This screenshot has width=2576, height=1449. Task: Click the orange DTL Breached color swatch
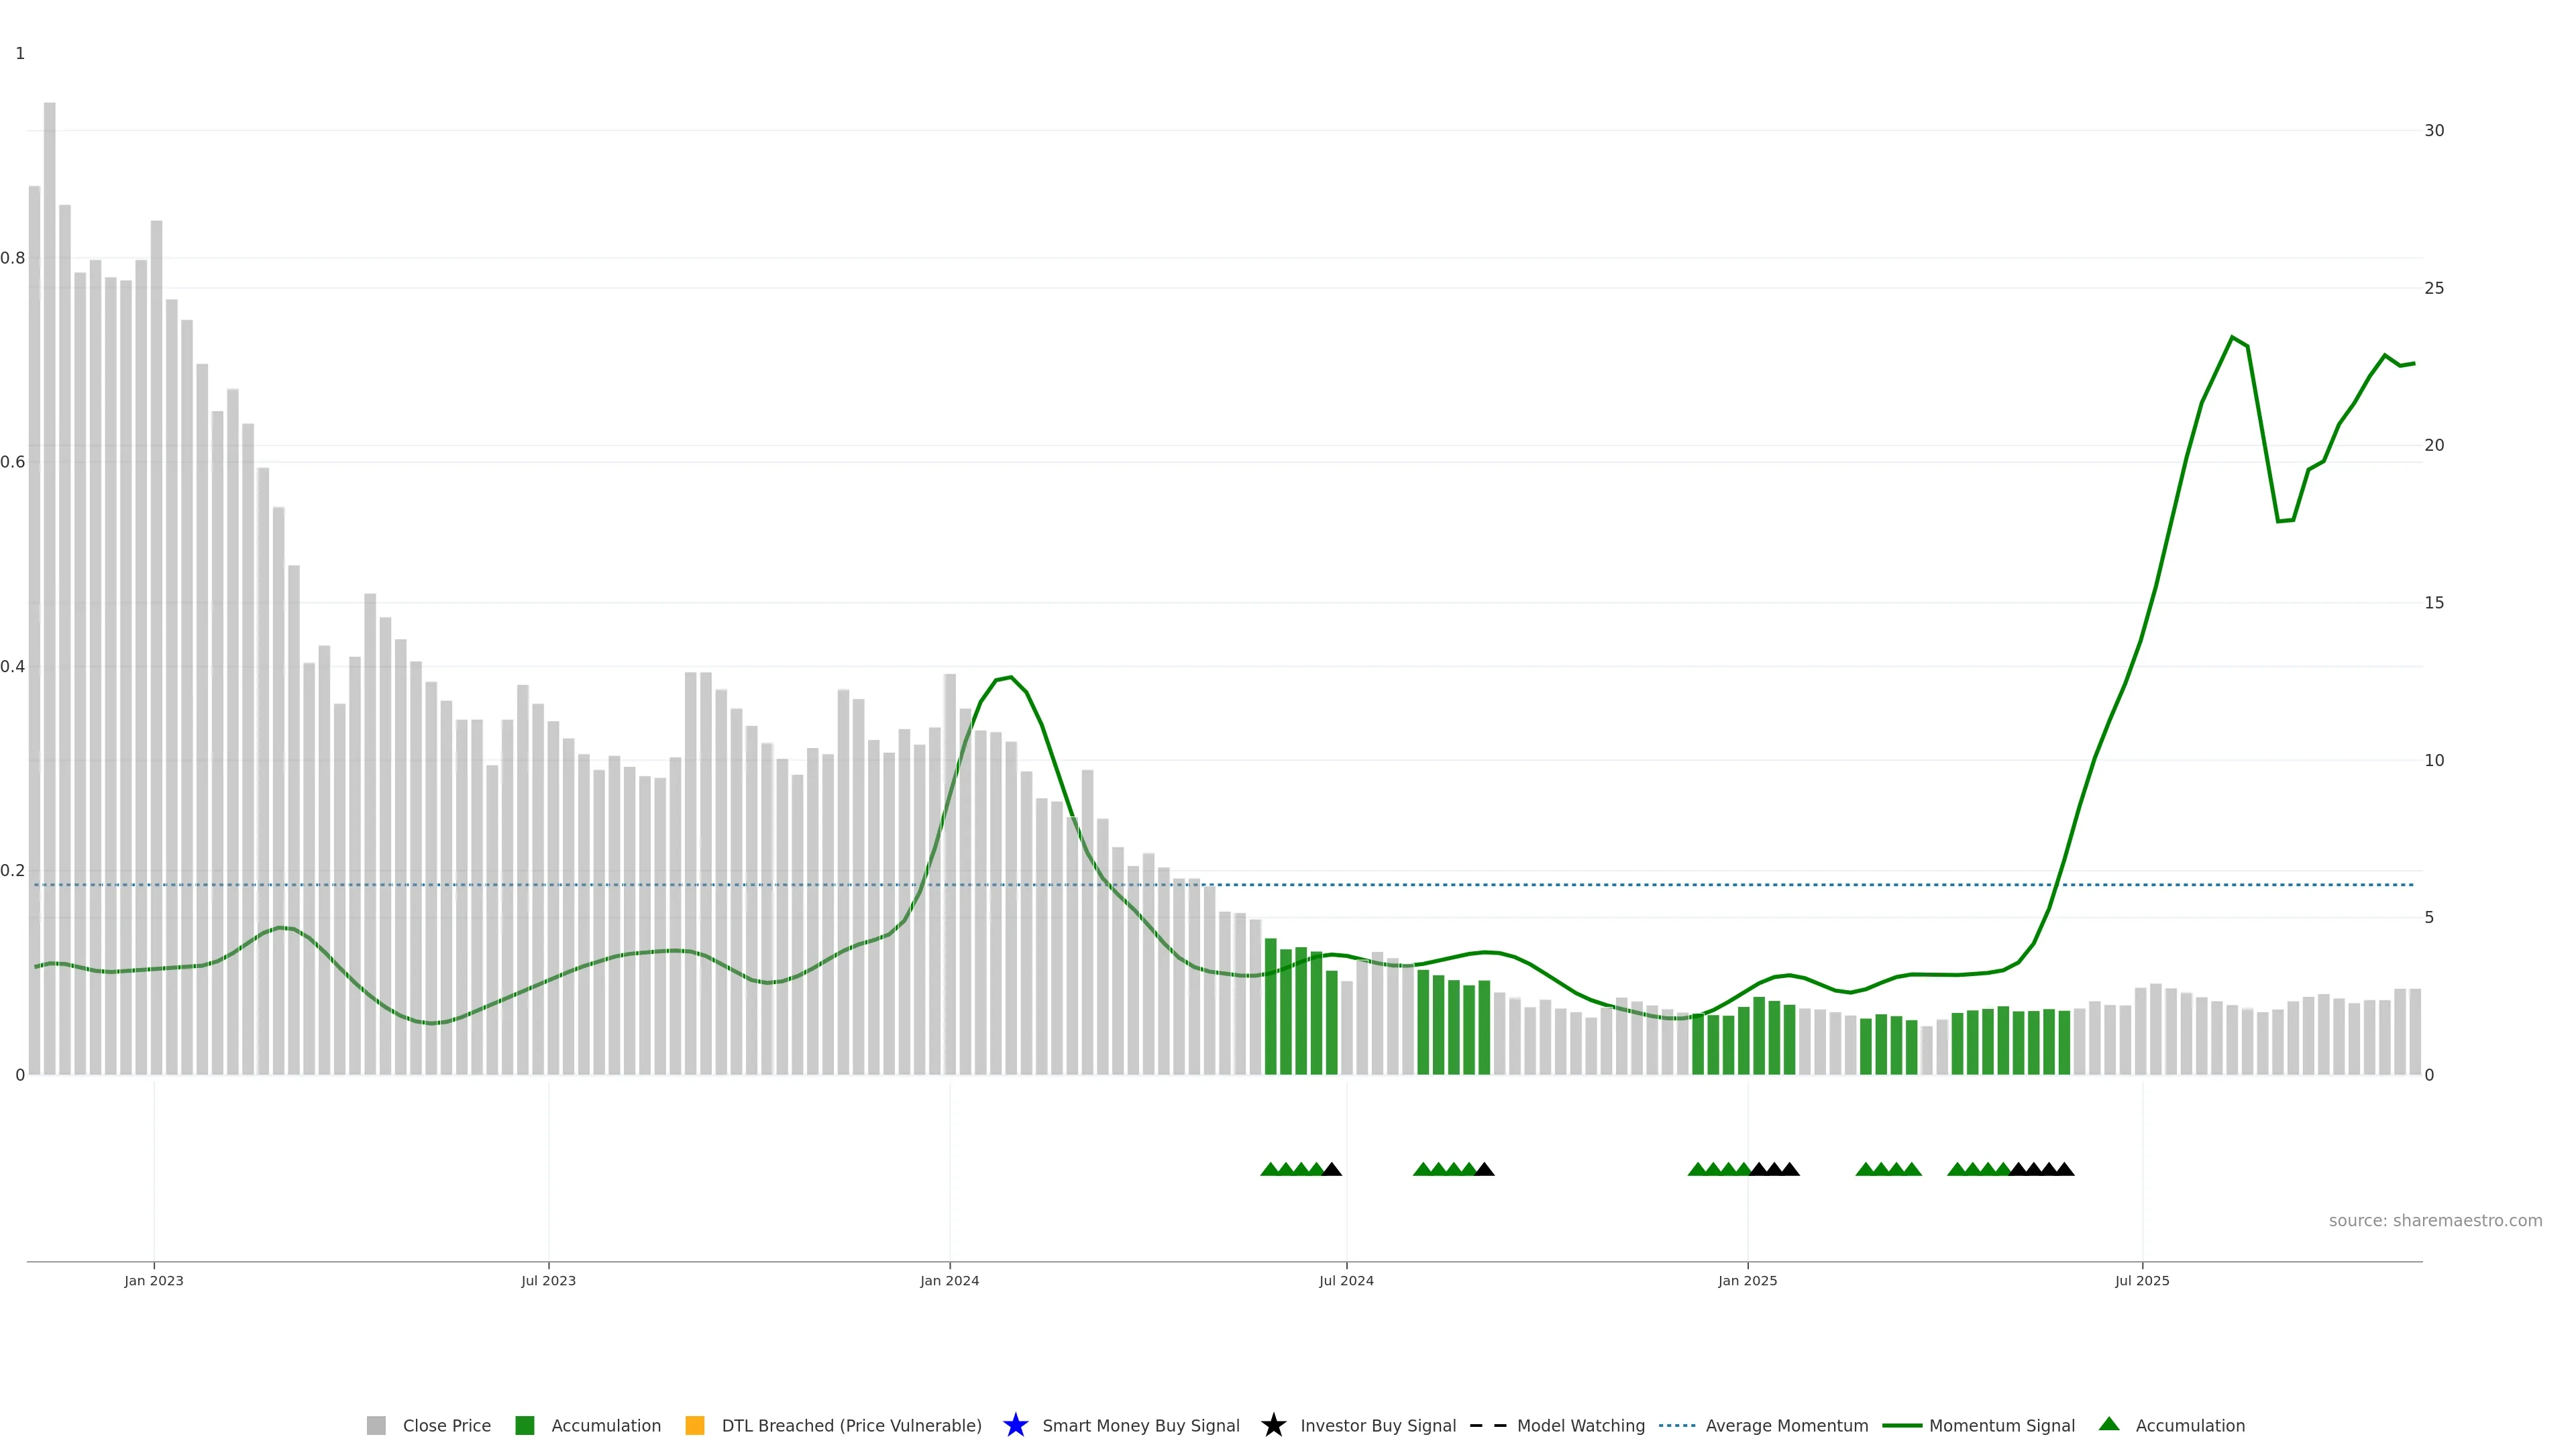[694, 1425]
